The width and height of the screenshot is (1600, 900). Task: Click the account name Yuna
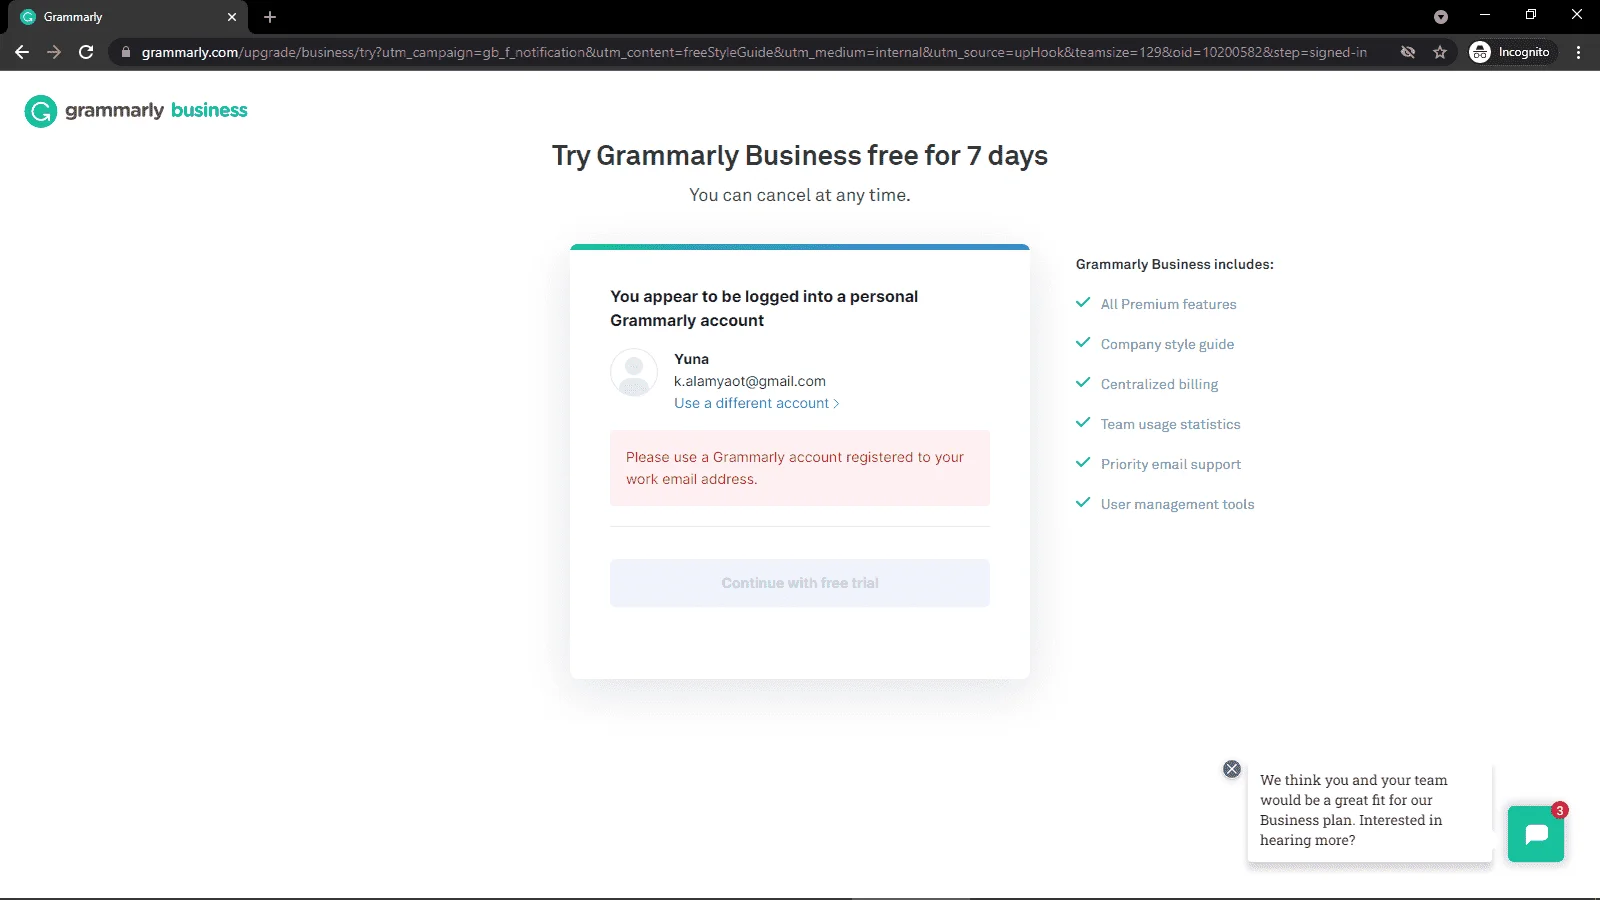click(691, 359)
